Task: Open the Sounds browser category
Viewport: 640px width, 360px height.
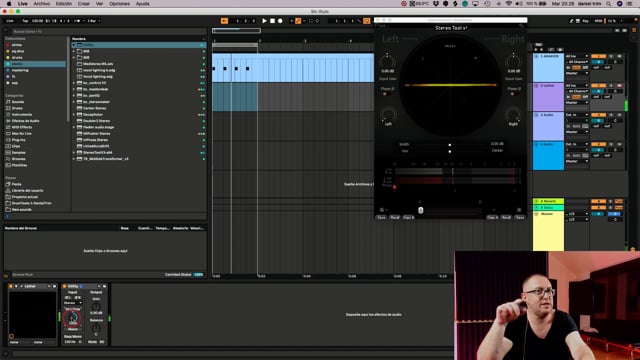Action: (18, 102)
